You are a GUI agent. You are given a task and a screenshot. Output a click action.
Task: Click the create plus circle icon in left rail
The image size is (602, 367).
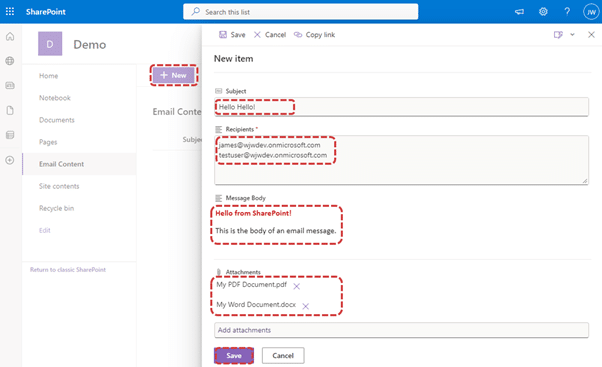coord(10,160)
